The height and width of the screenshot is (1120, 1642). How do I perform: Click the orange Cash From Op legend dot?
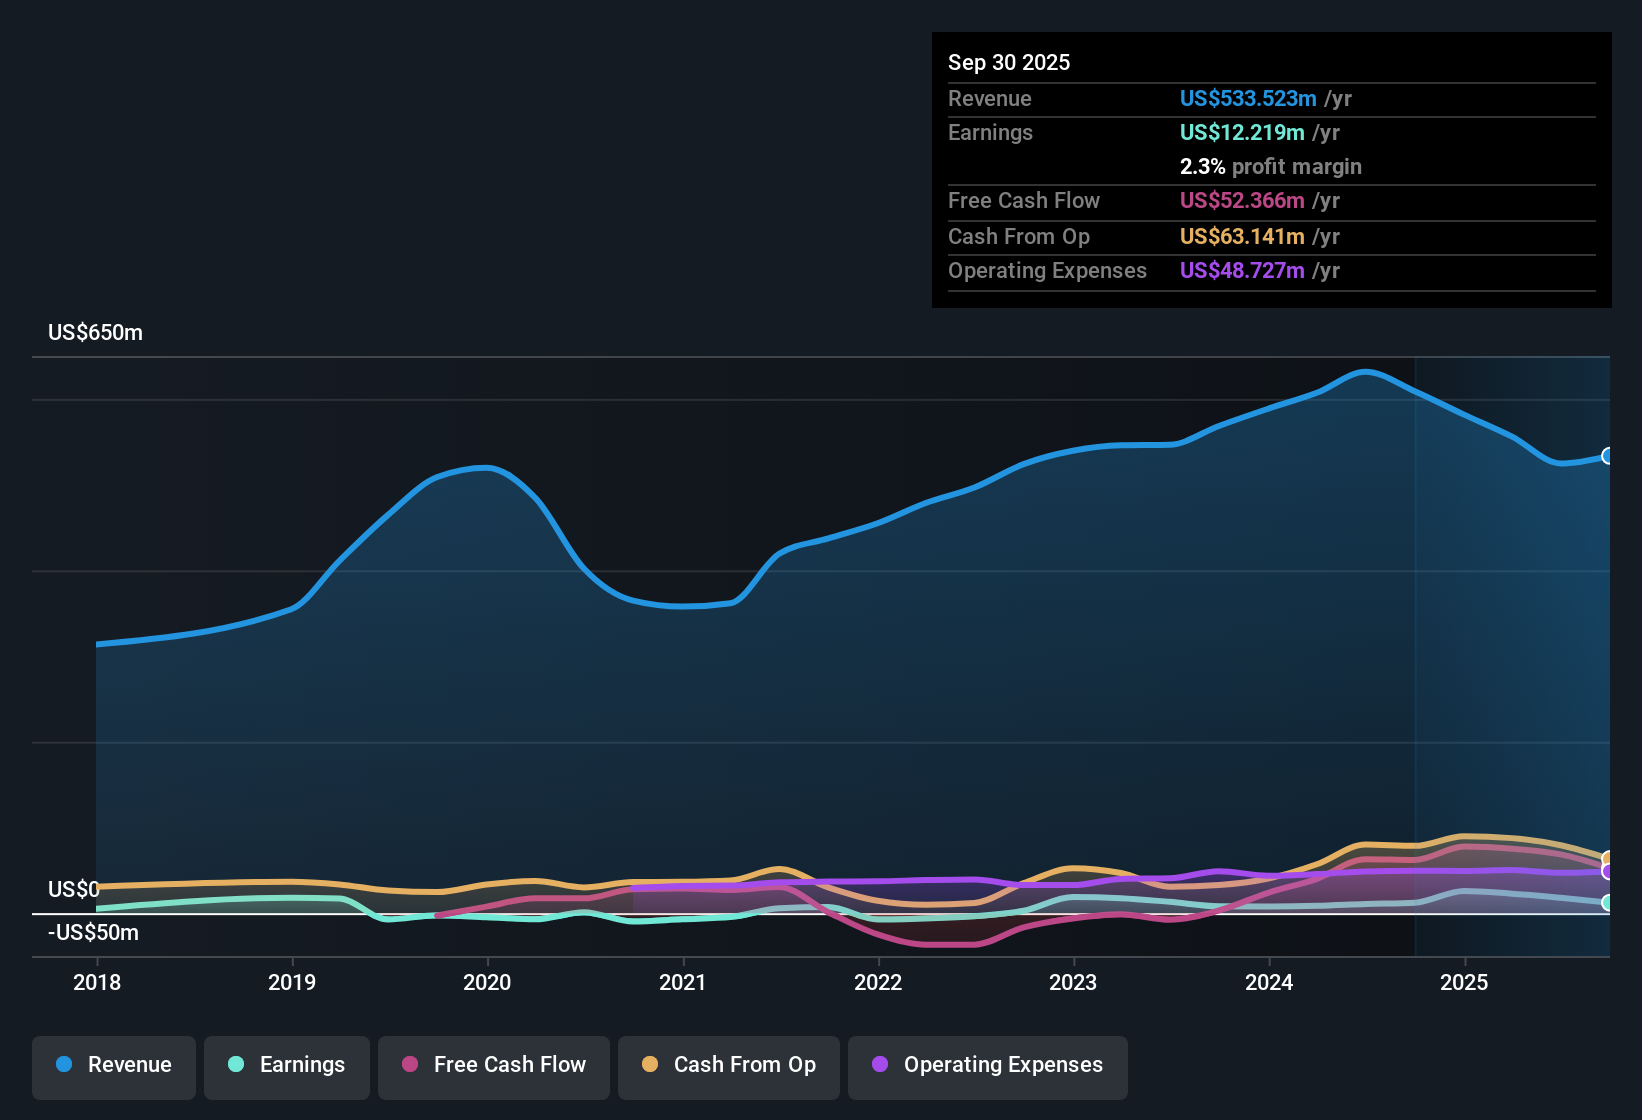(x=649, y=1065)
